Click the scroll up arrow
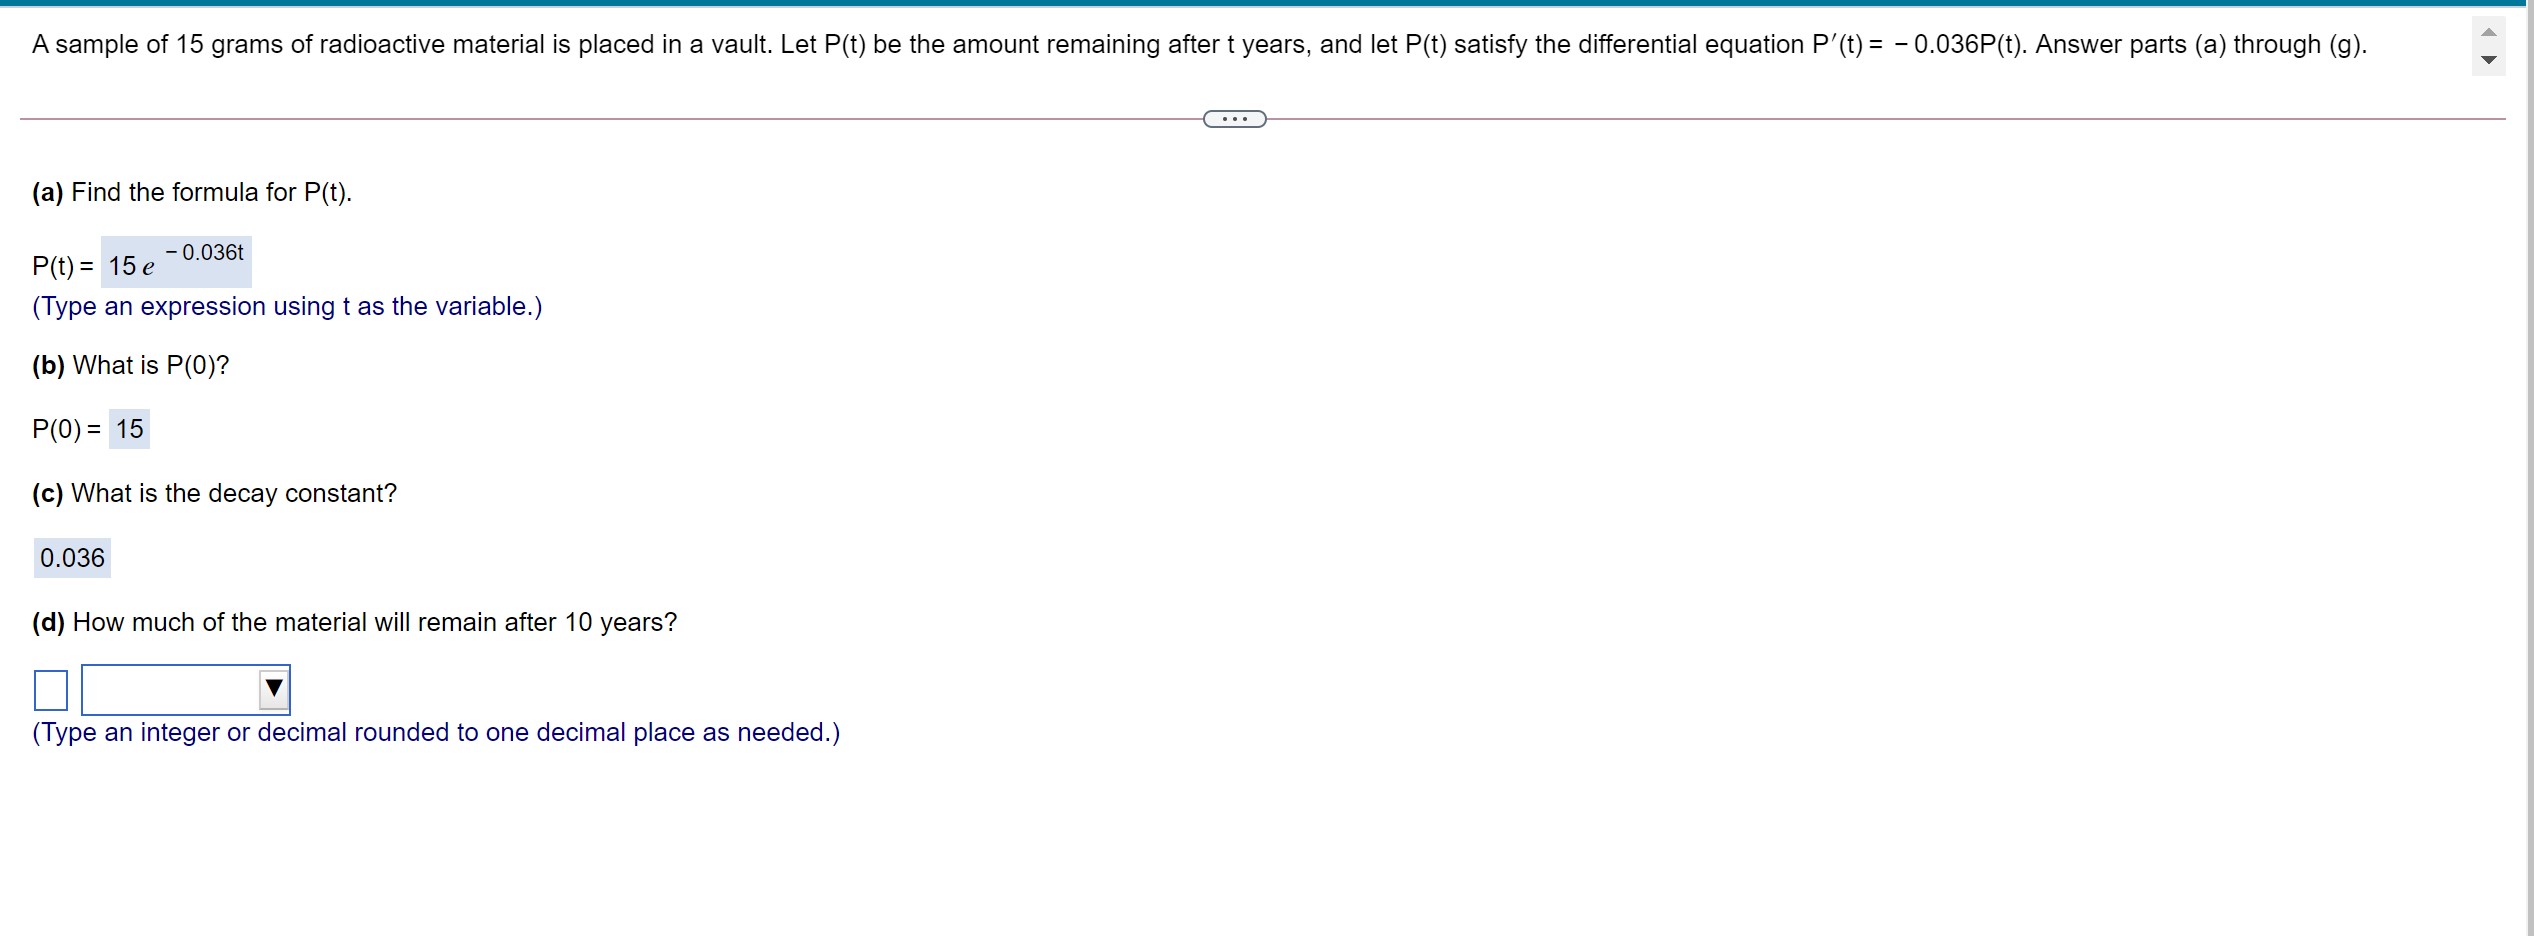This screenshot has width=2534, height=936. (2489, 30)
